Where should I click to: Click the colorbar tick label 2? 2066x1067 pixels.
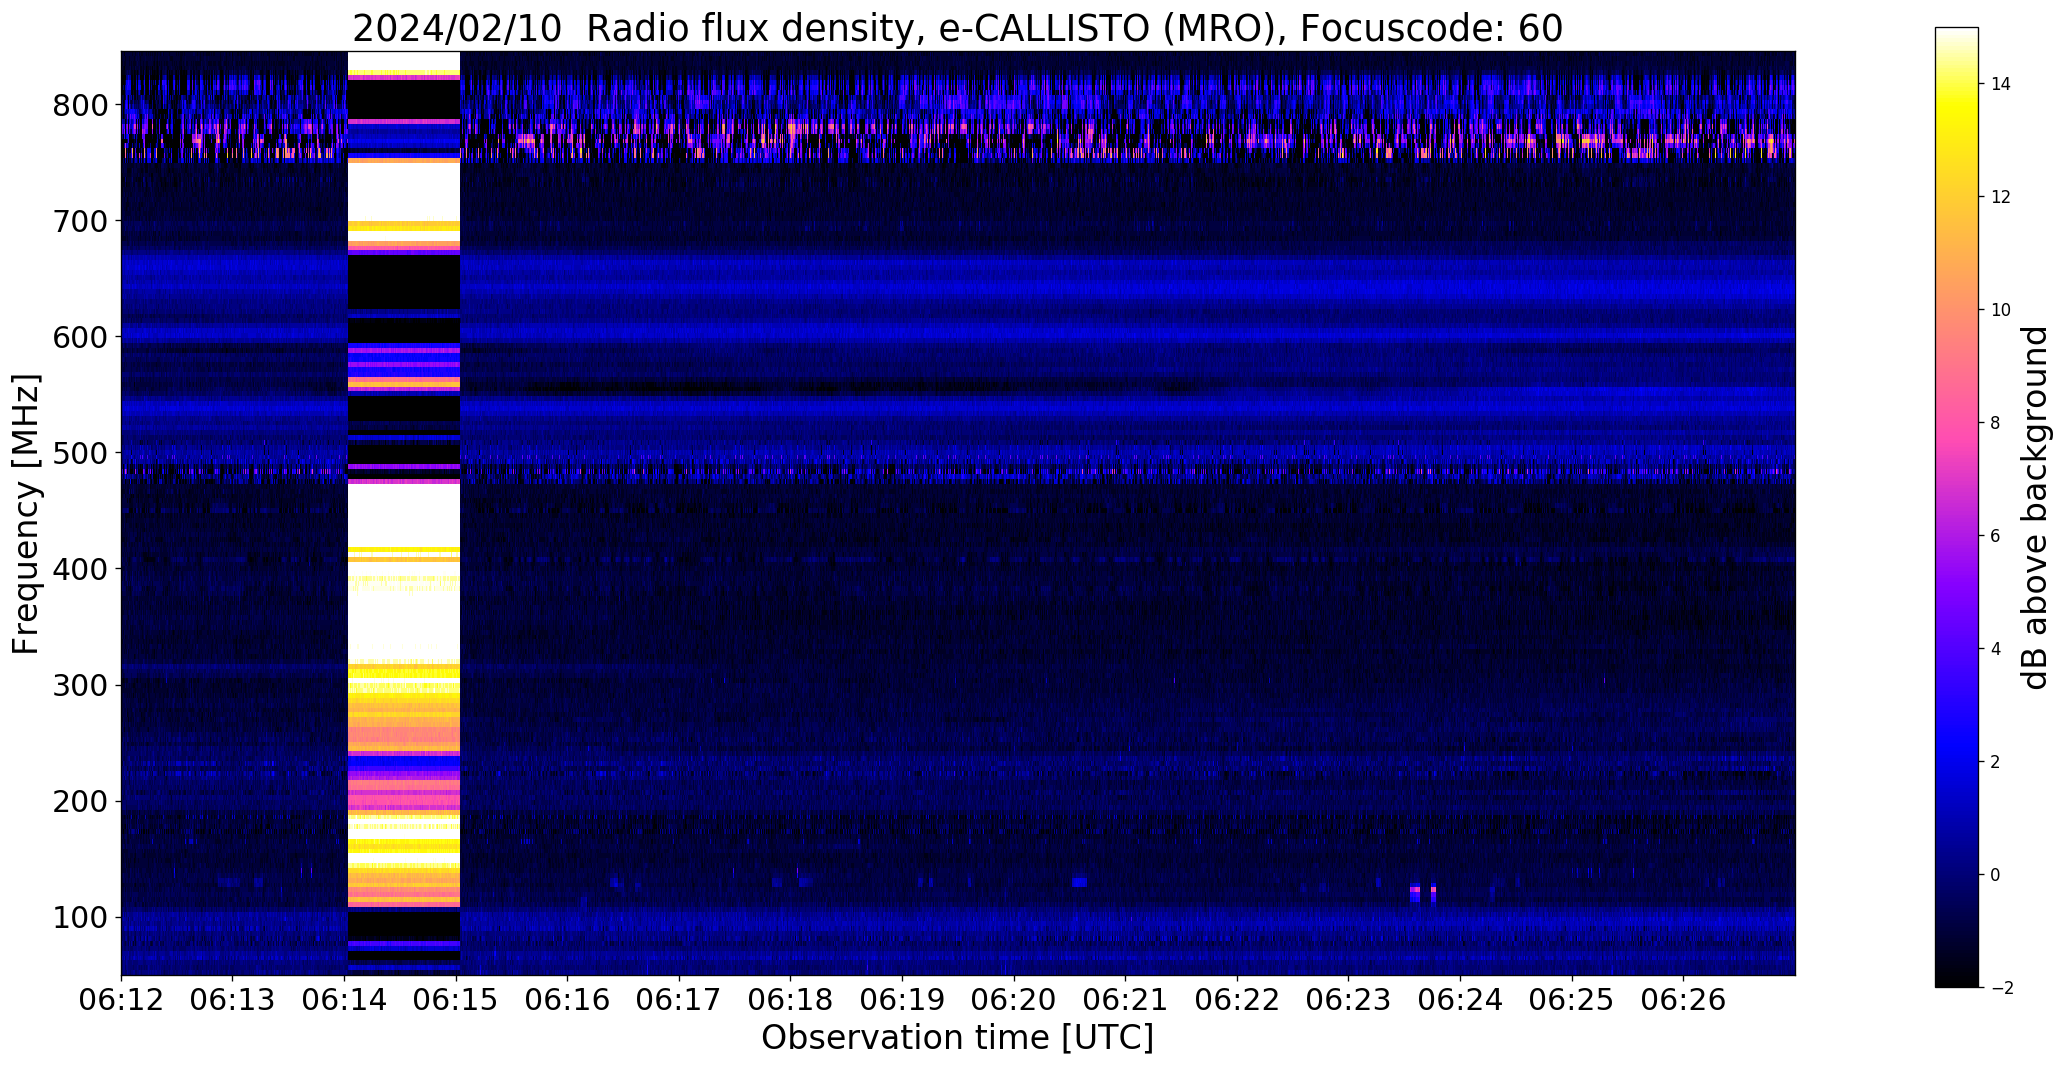click(1995, 762)
